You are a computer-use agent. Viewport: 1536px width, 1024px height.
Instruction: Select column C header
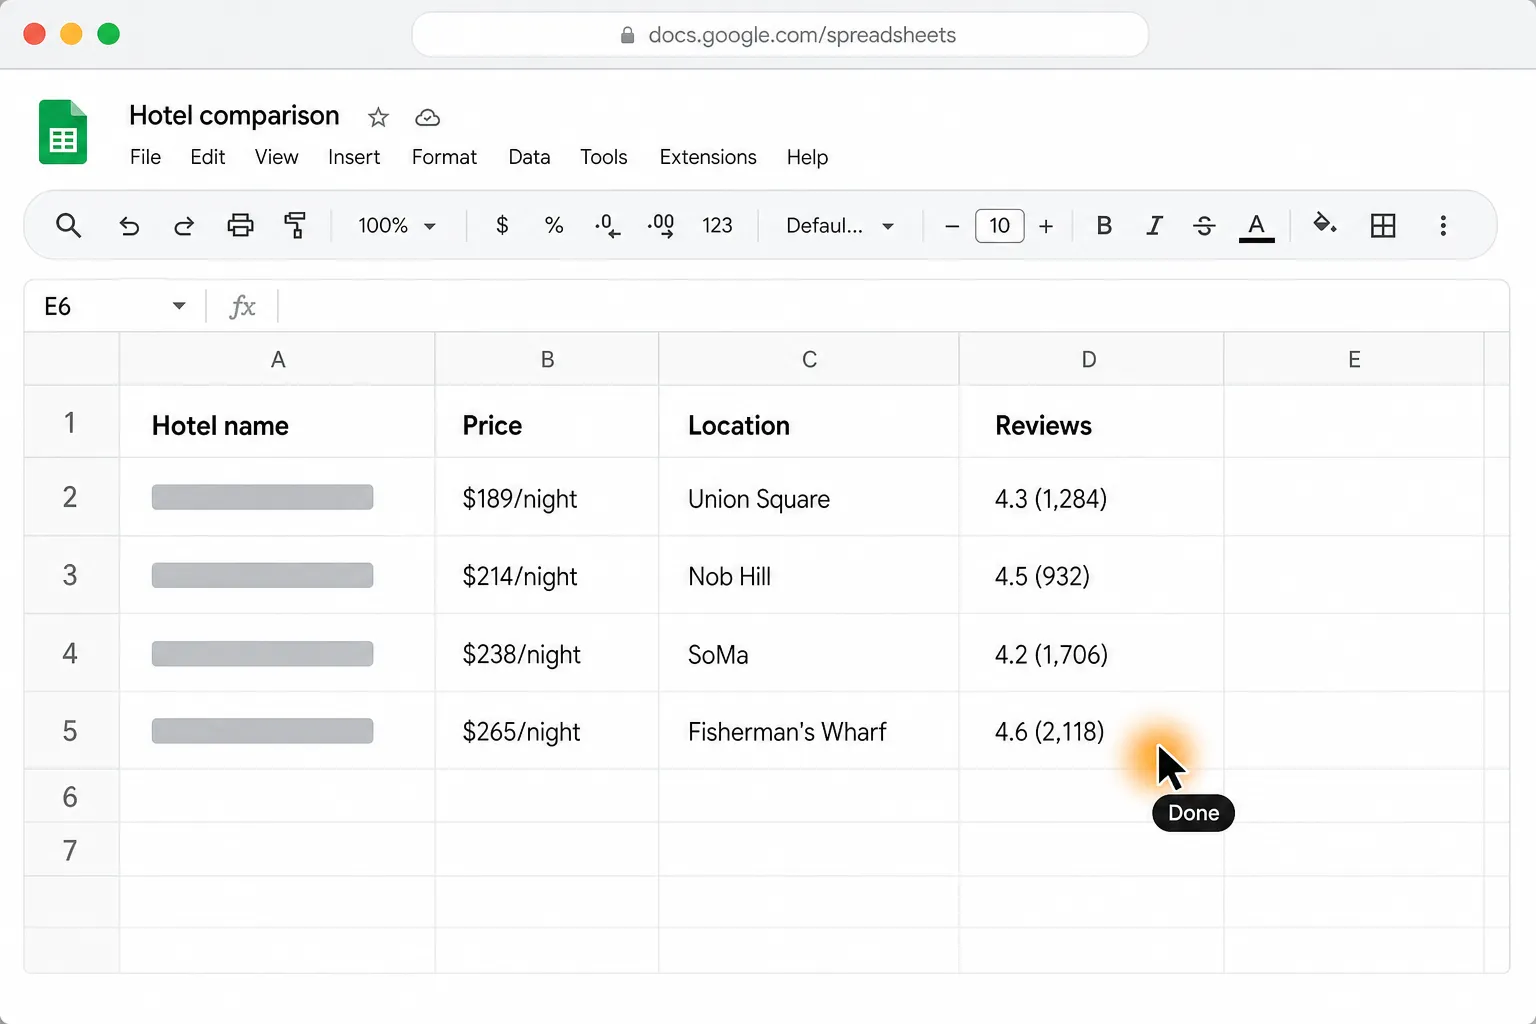coord(809,359)
